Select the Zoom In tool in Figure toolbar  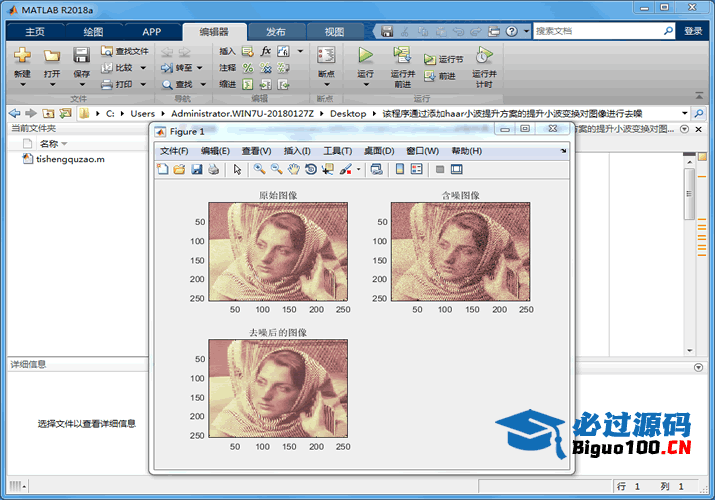[259, 170]
